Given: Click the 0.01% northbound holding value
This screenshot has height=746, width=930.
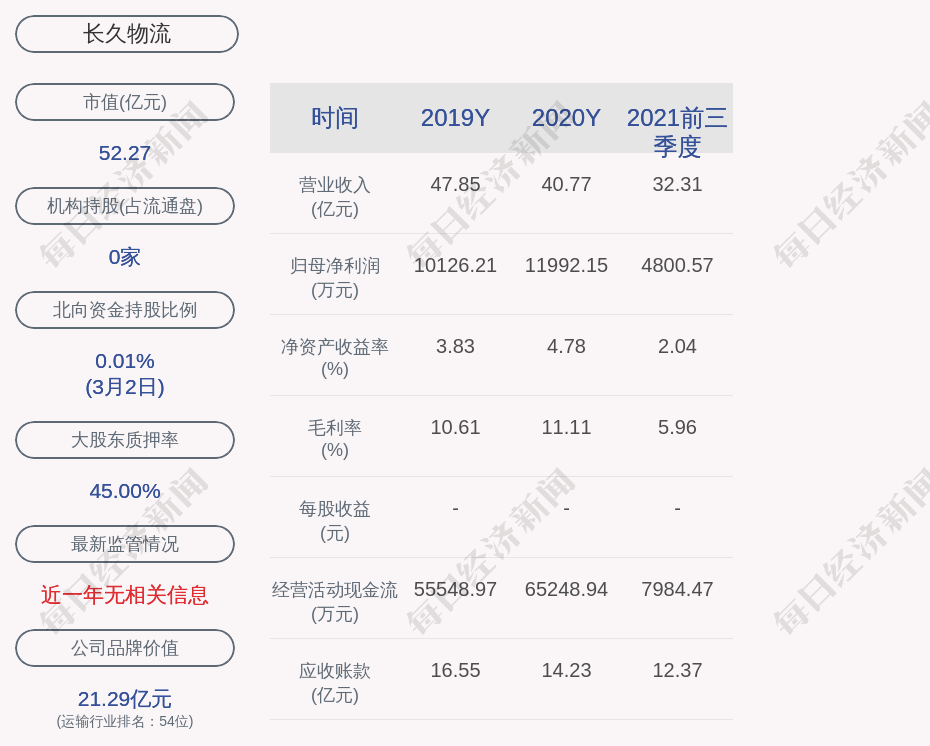Looking at the screenshot, I should point(125,361).
